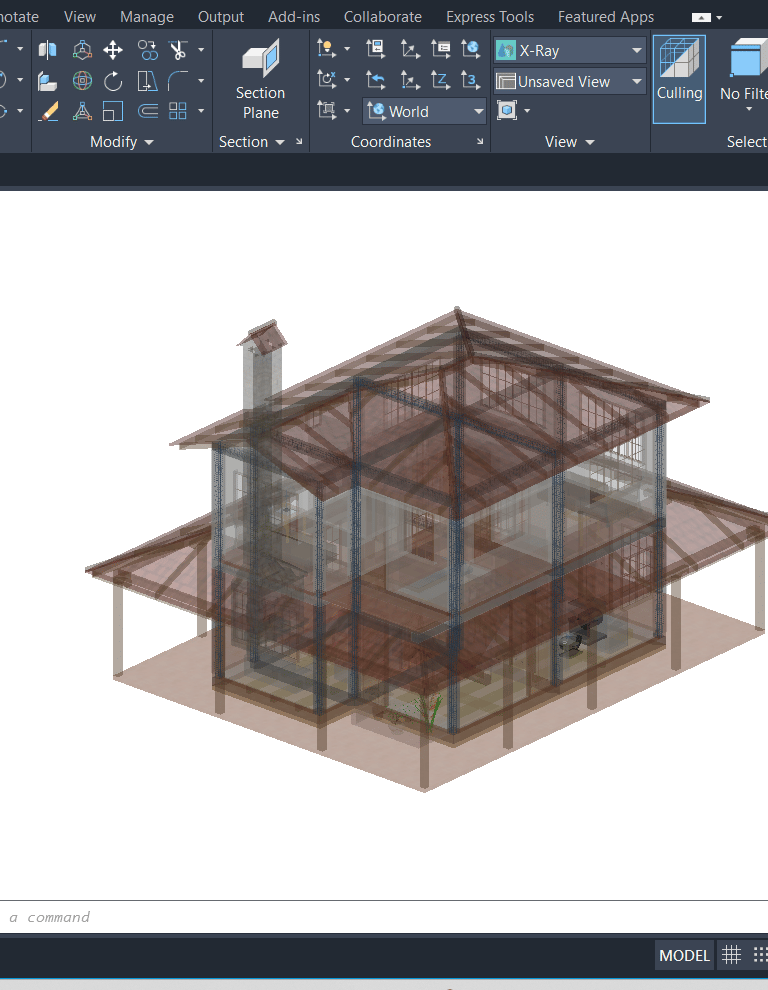
Task: Activate the Erase tool icon
Action: [x=48, y=112]
